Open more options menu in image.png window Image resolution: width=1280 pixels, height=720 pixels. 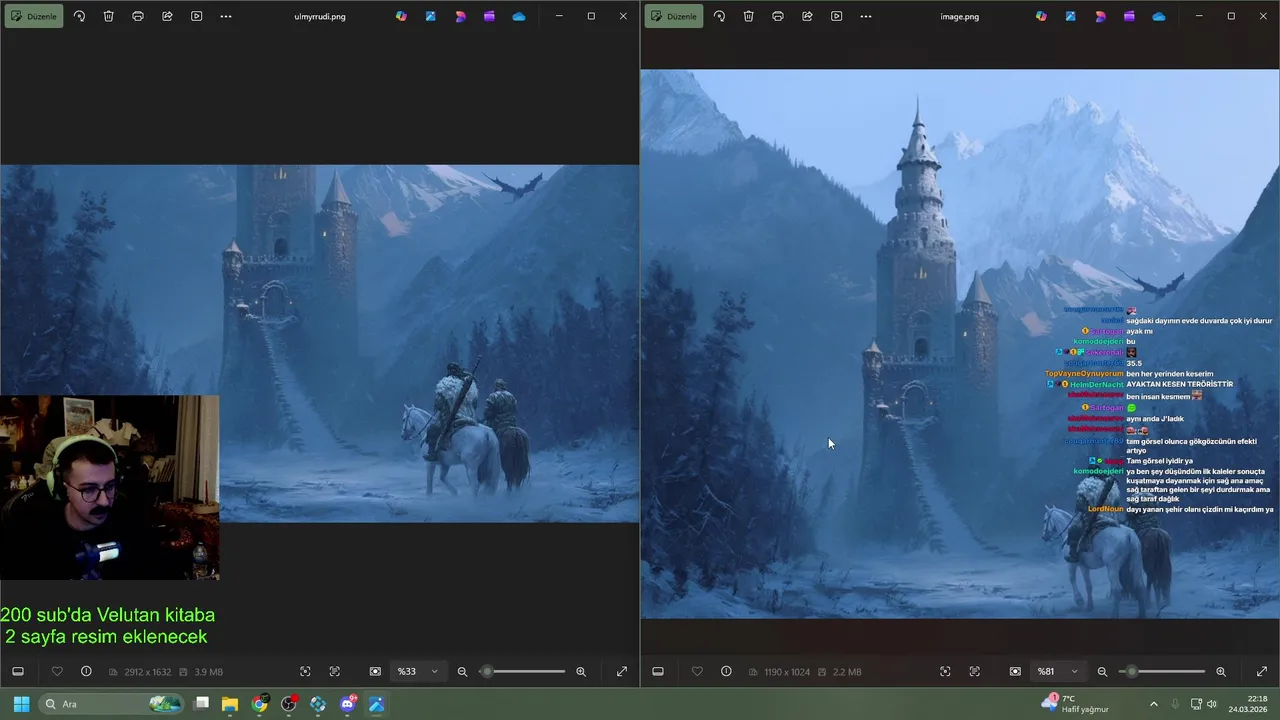(x=866, y=16)
